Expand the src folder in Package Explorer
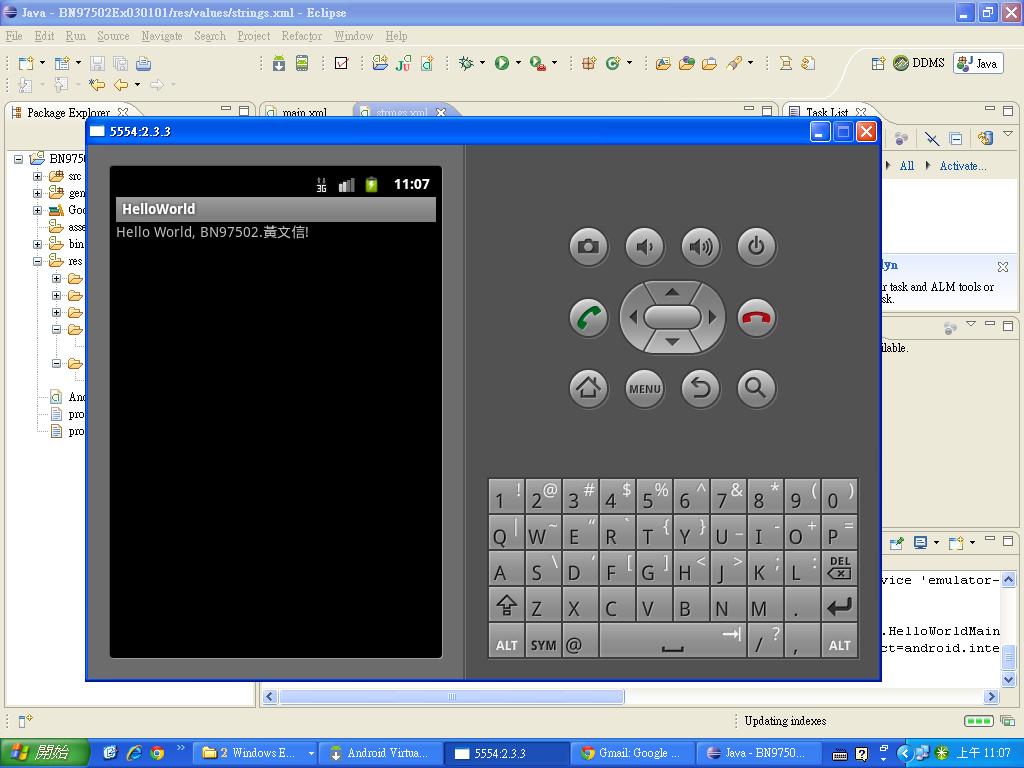The image size is (1024, 768). [38, 176]
